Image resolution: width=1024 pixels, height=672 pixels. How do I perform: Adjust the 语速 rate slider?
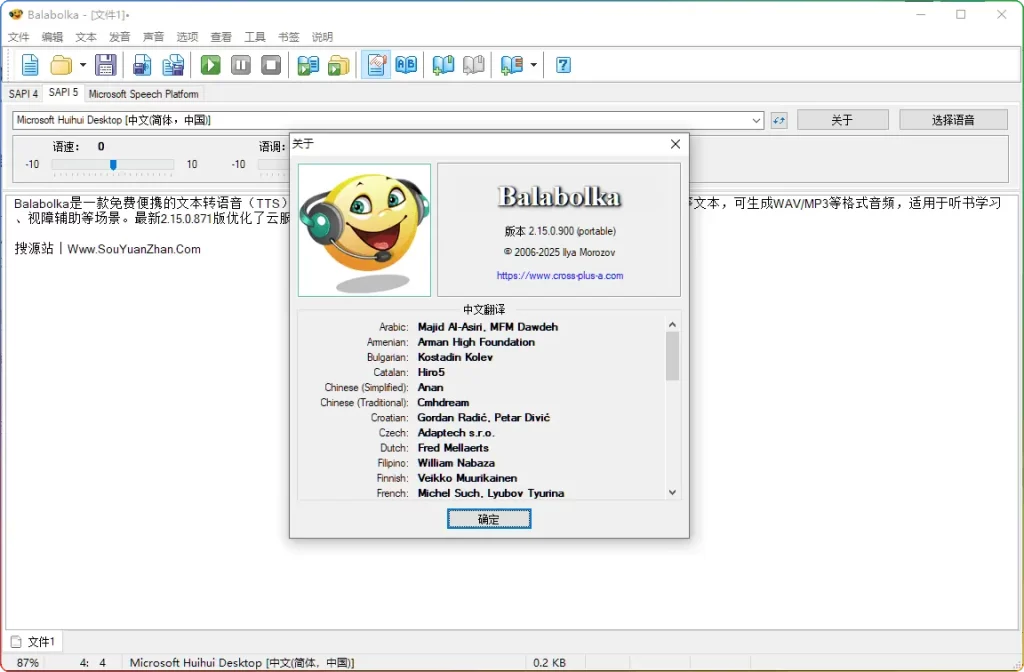113,165
